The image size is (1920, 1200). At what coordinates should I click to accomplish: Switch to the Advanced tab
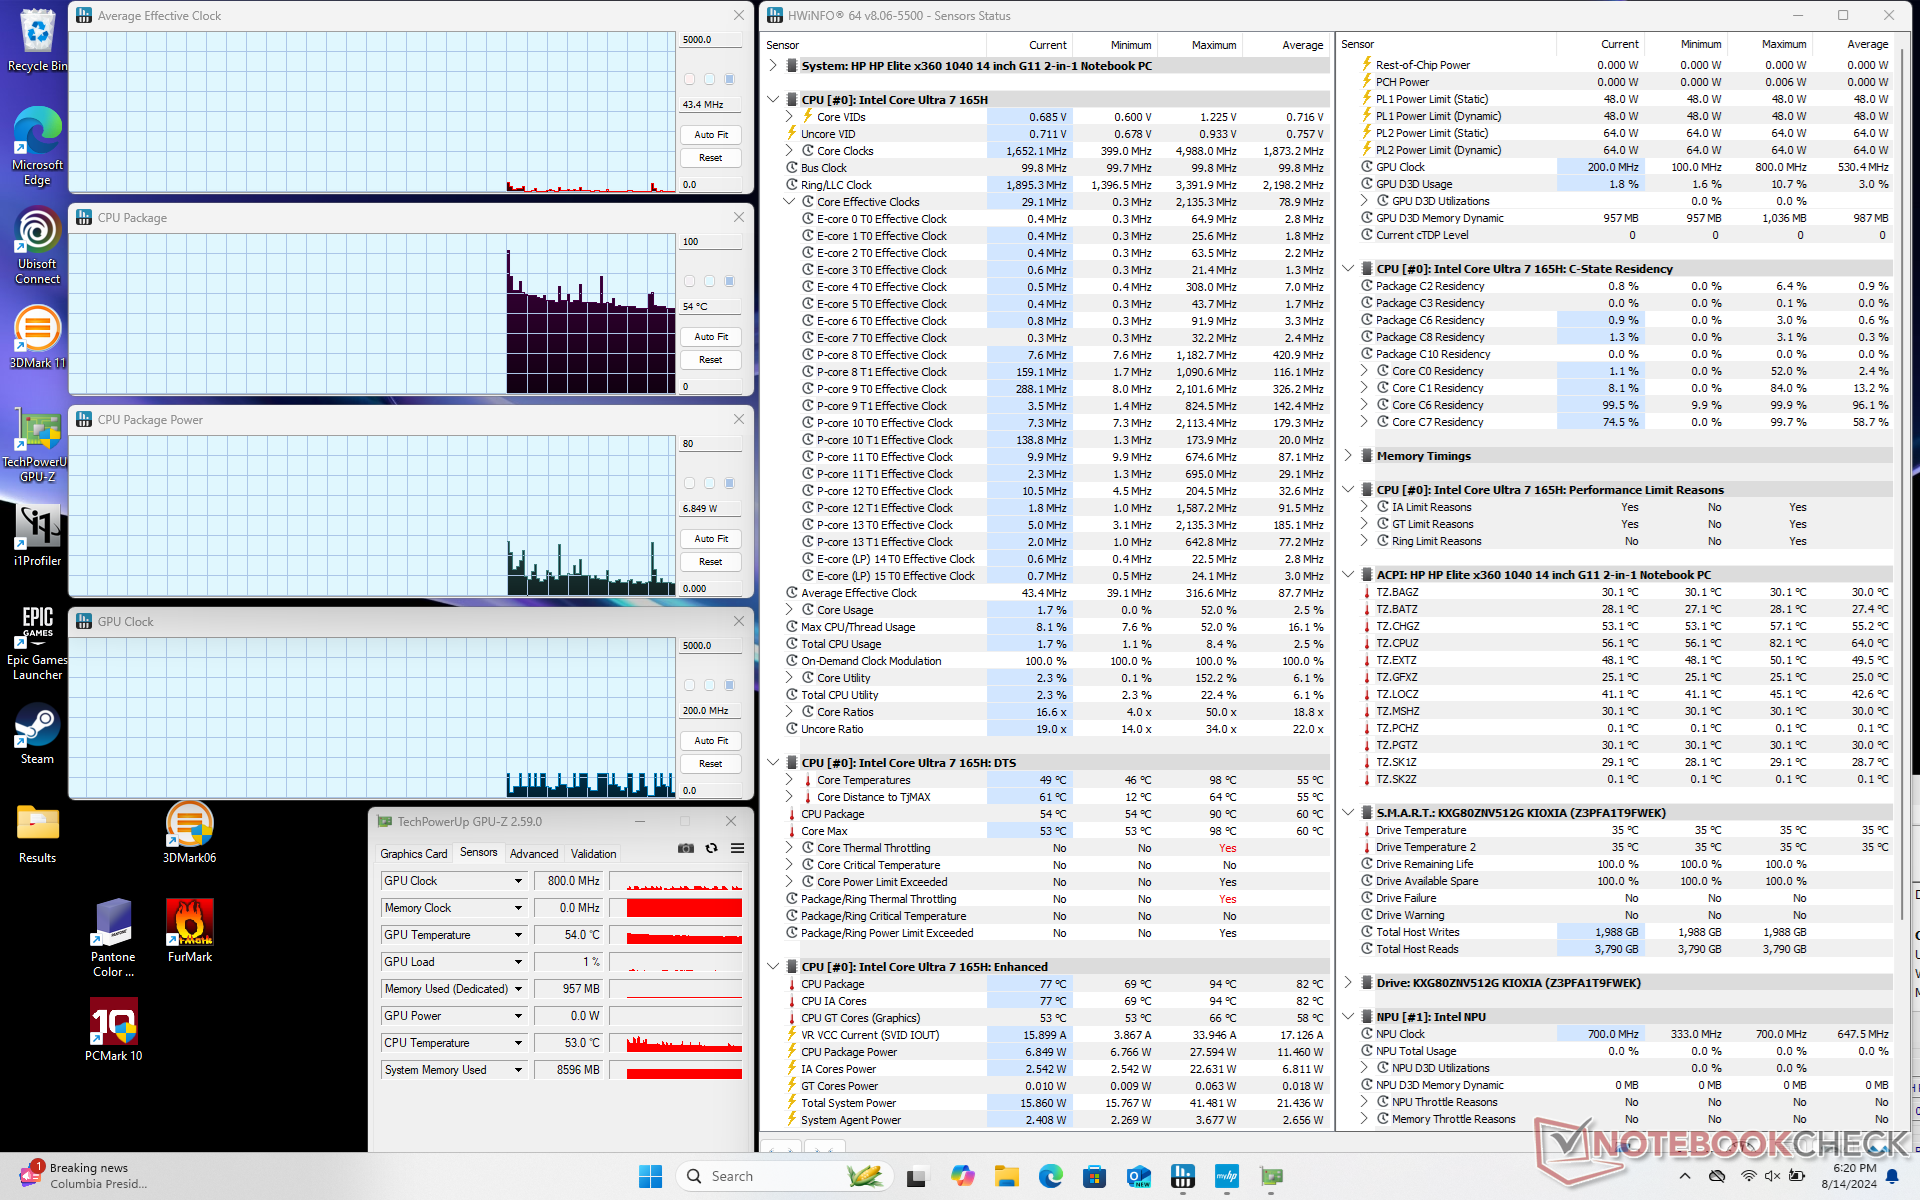(x=534, y=854)
